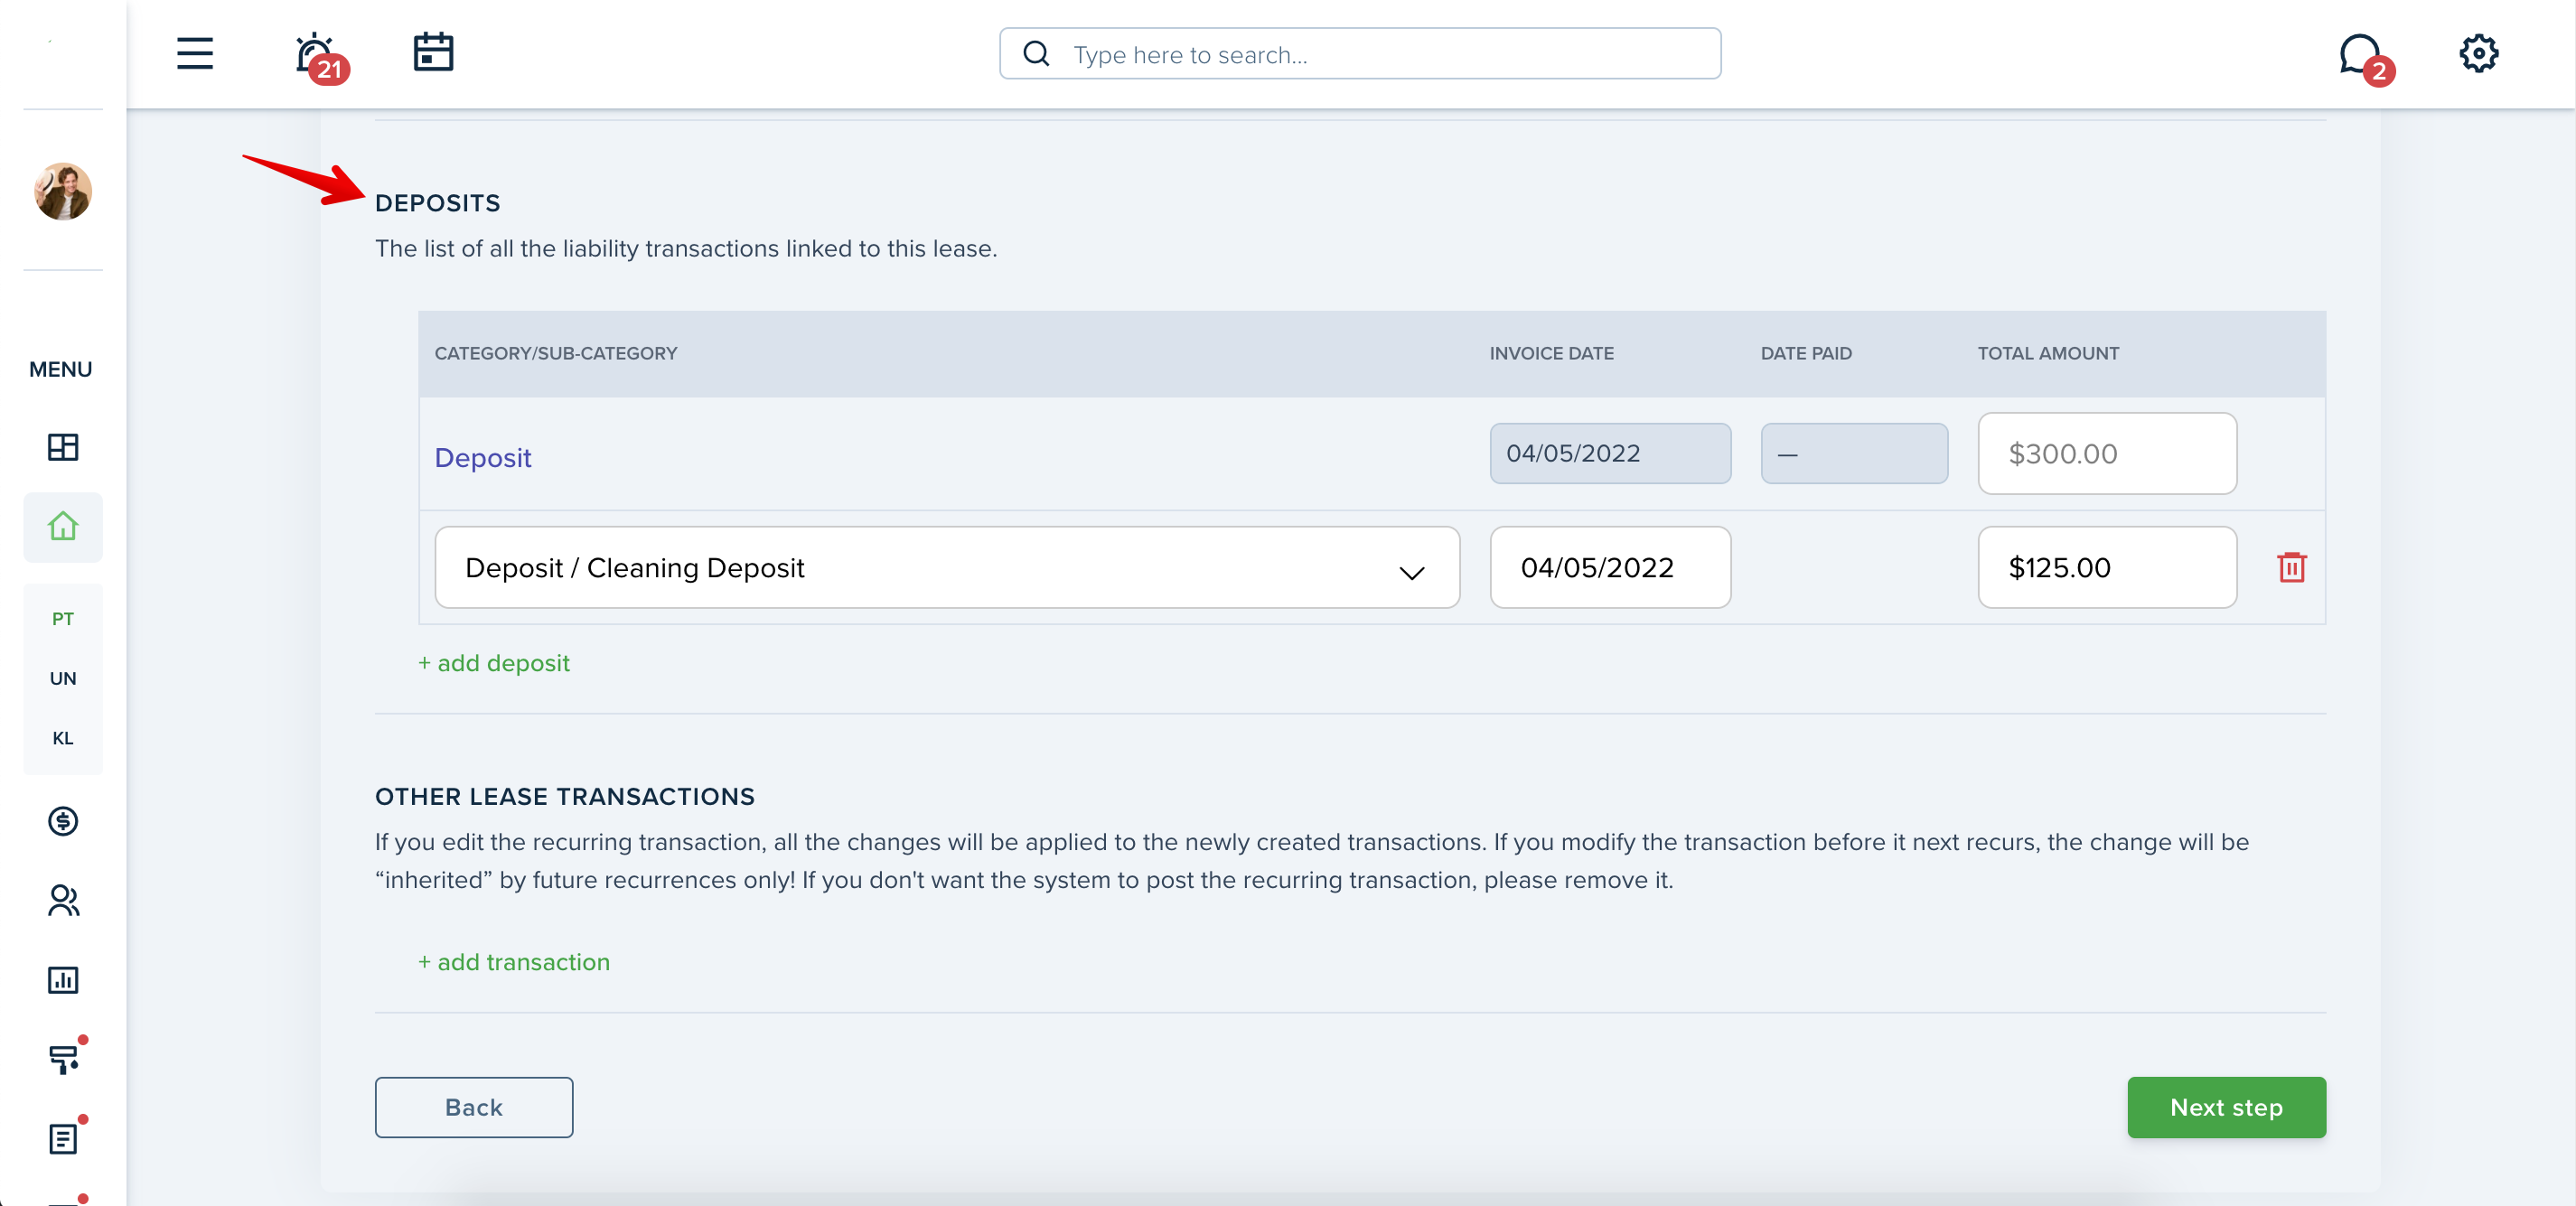Open the dashboard grid icon in sidebar
Viewport: 2576px width, 1206px height.
point(63,447)
